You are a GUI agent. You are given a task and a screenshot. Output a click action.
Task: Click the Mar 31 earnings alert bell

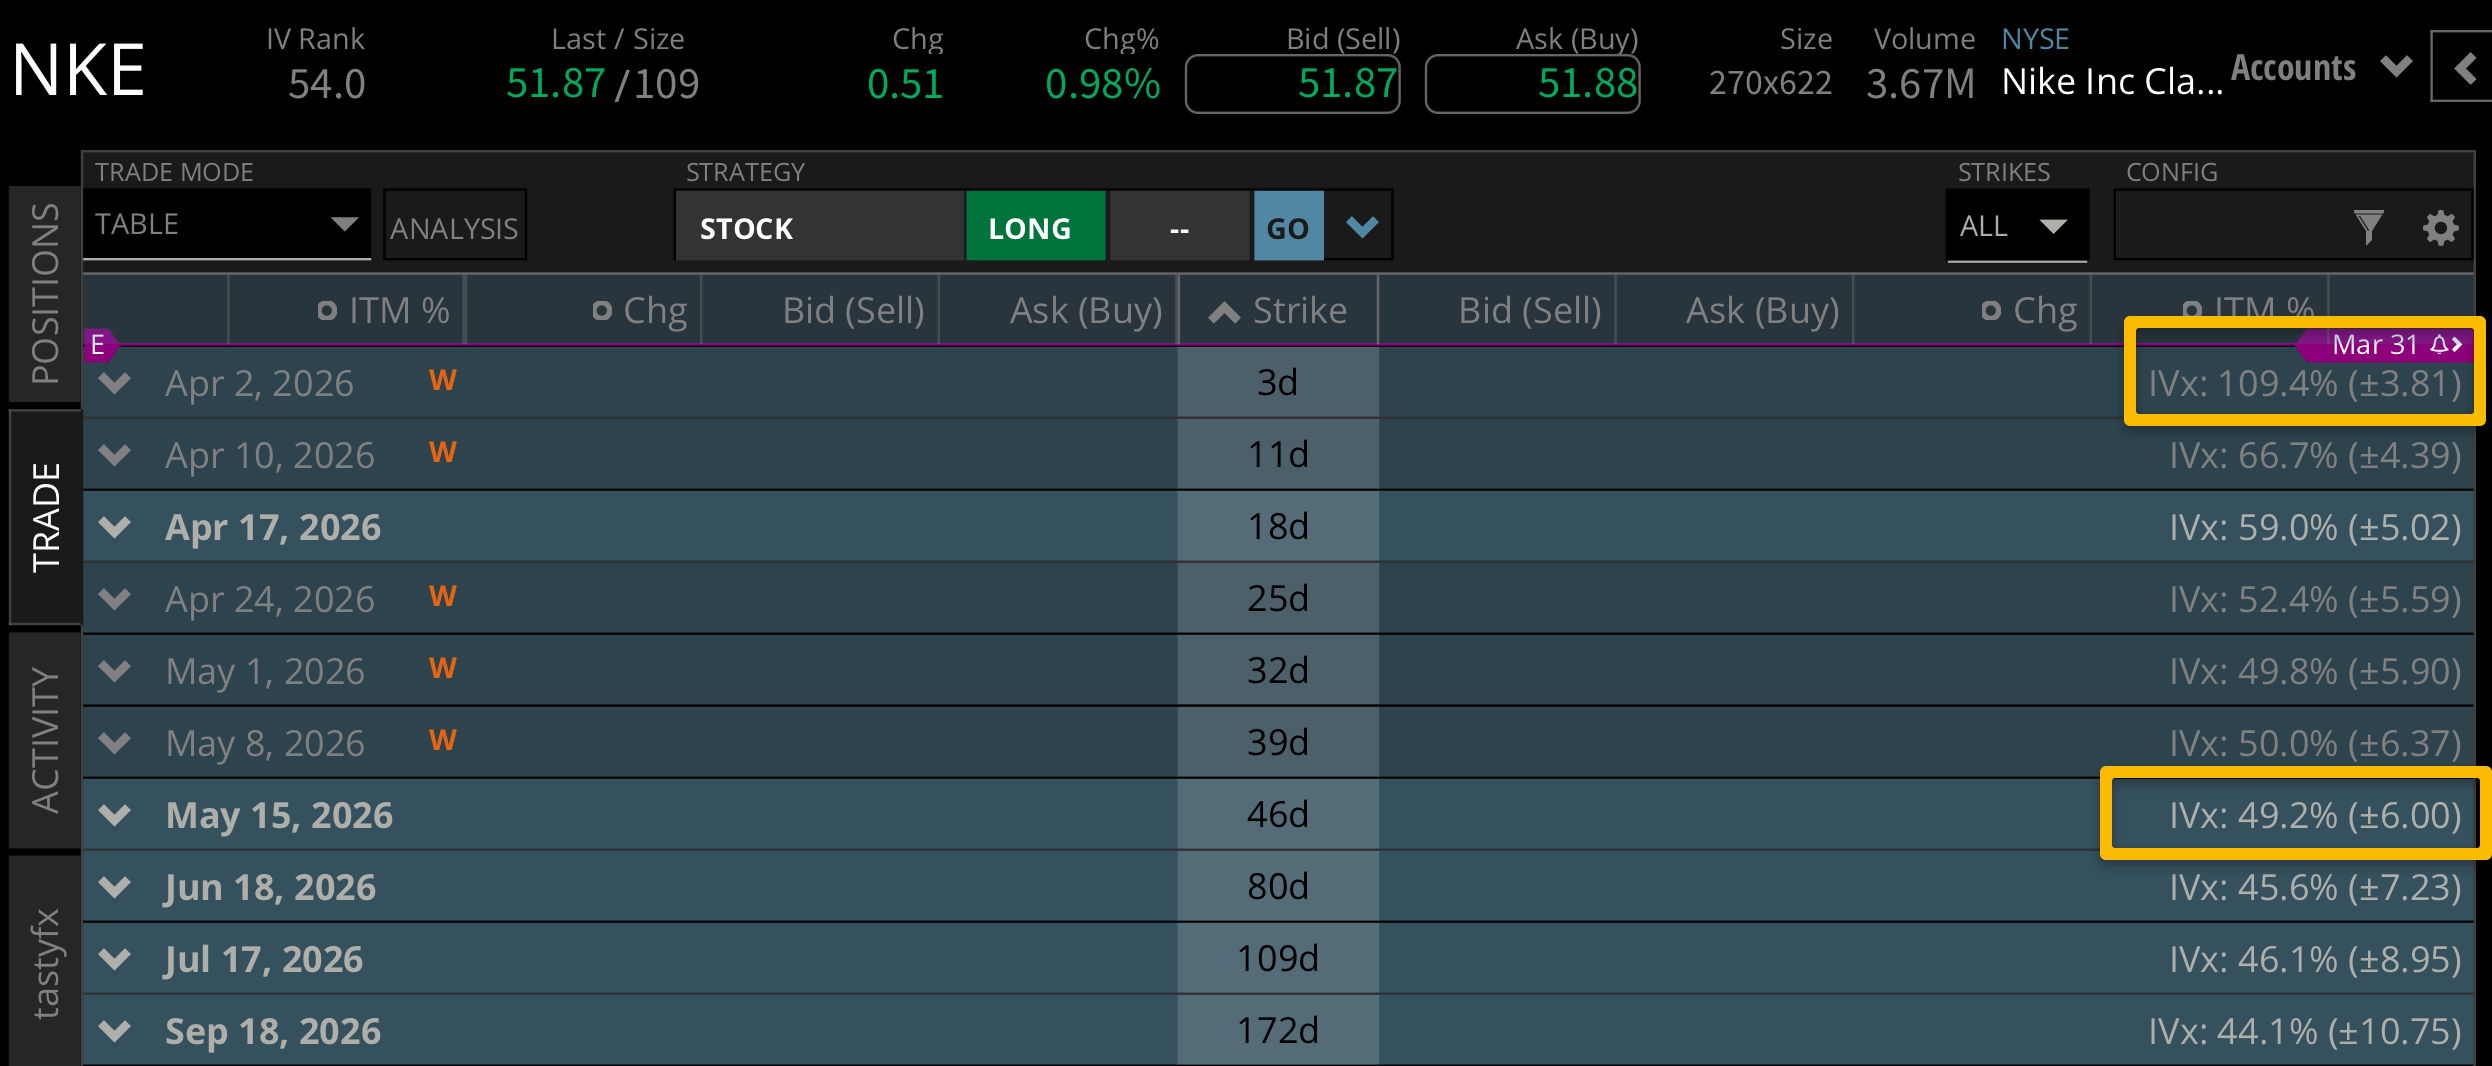(2439, 345)
